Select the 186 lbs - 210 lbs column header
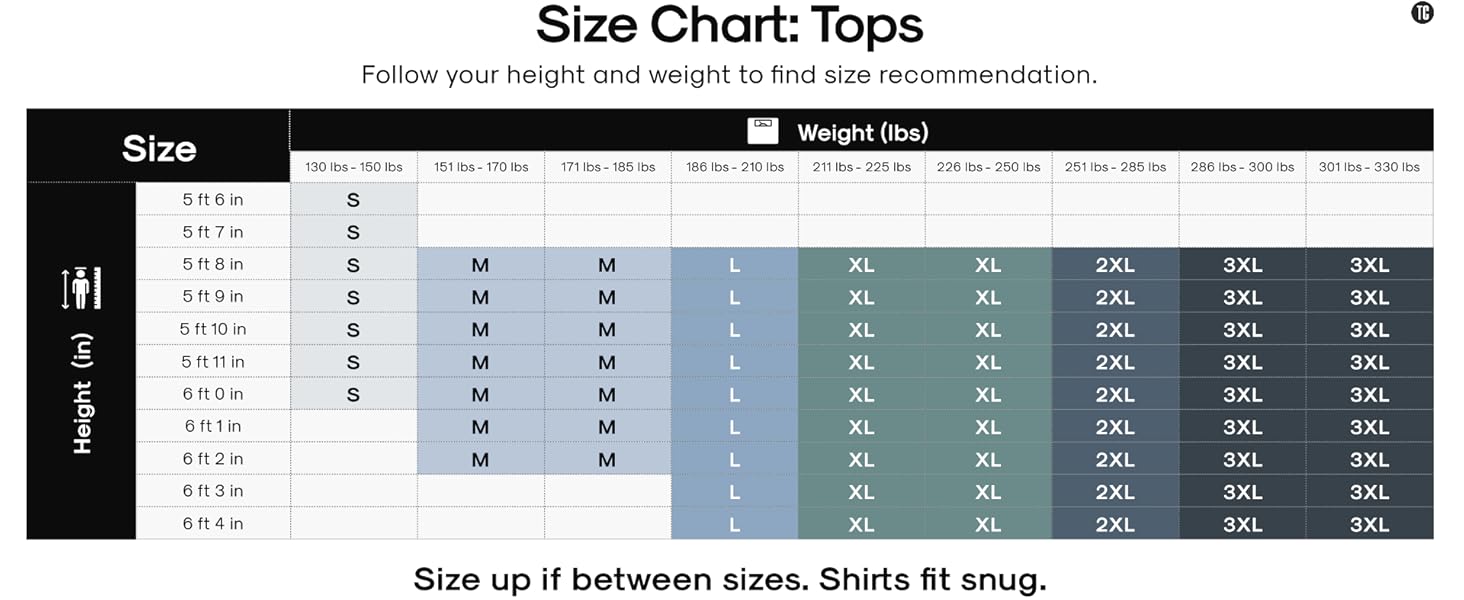Screen dimensions: 1464x600 pyautogui.click(x=734, y=167)
